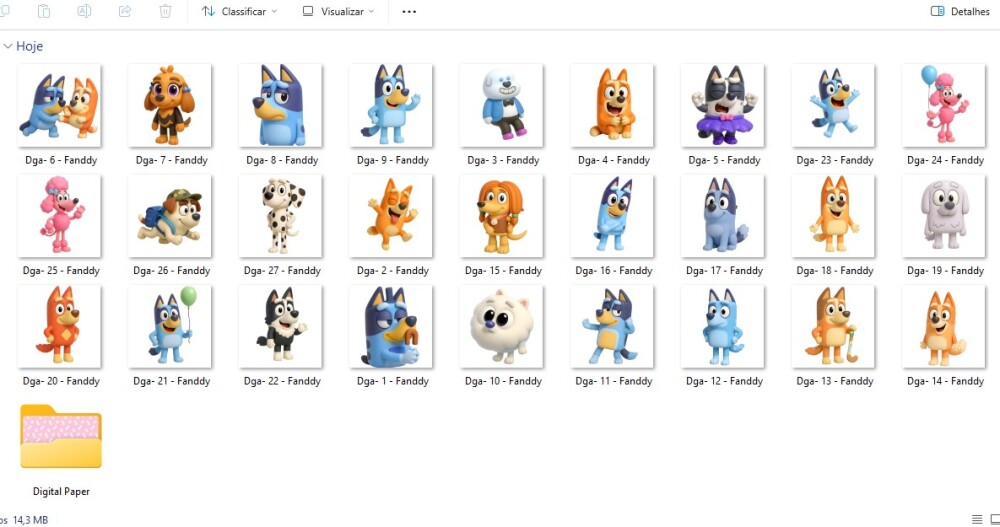This screenshot has height=527, width=1000.
Task: Toggle the Detalhes pane button
Action: [x=960, y=11]
